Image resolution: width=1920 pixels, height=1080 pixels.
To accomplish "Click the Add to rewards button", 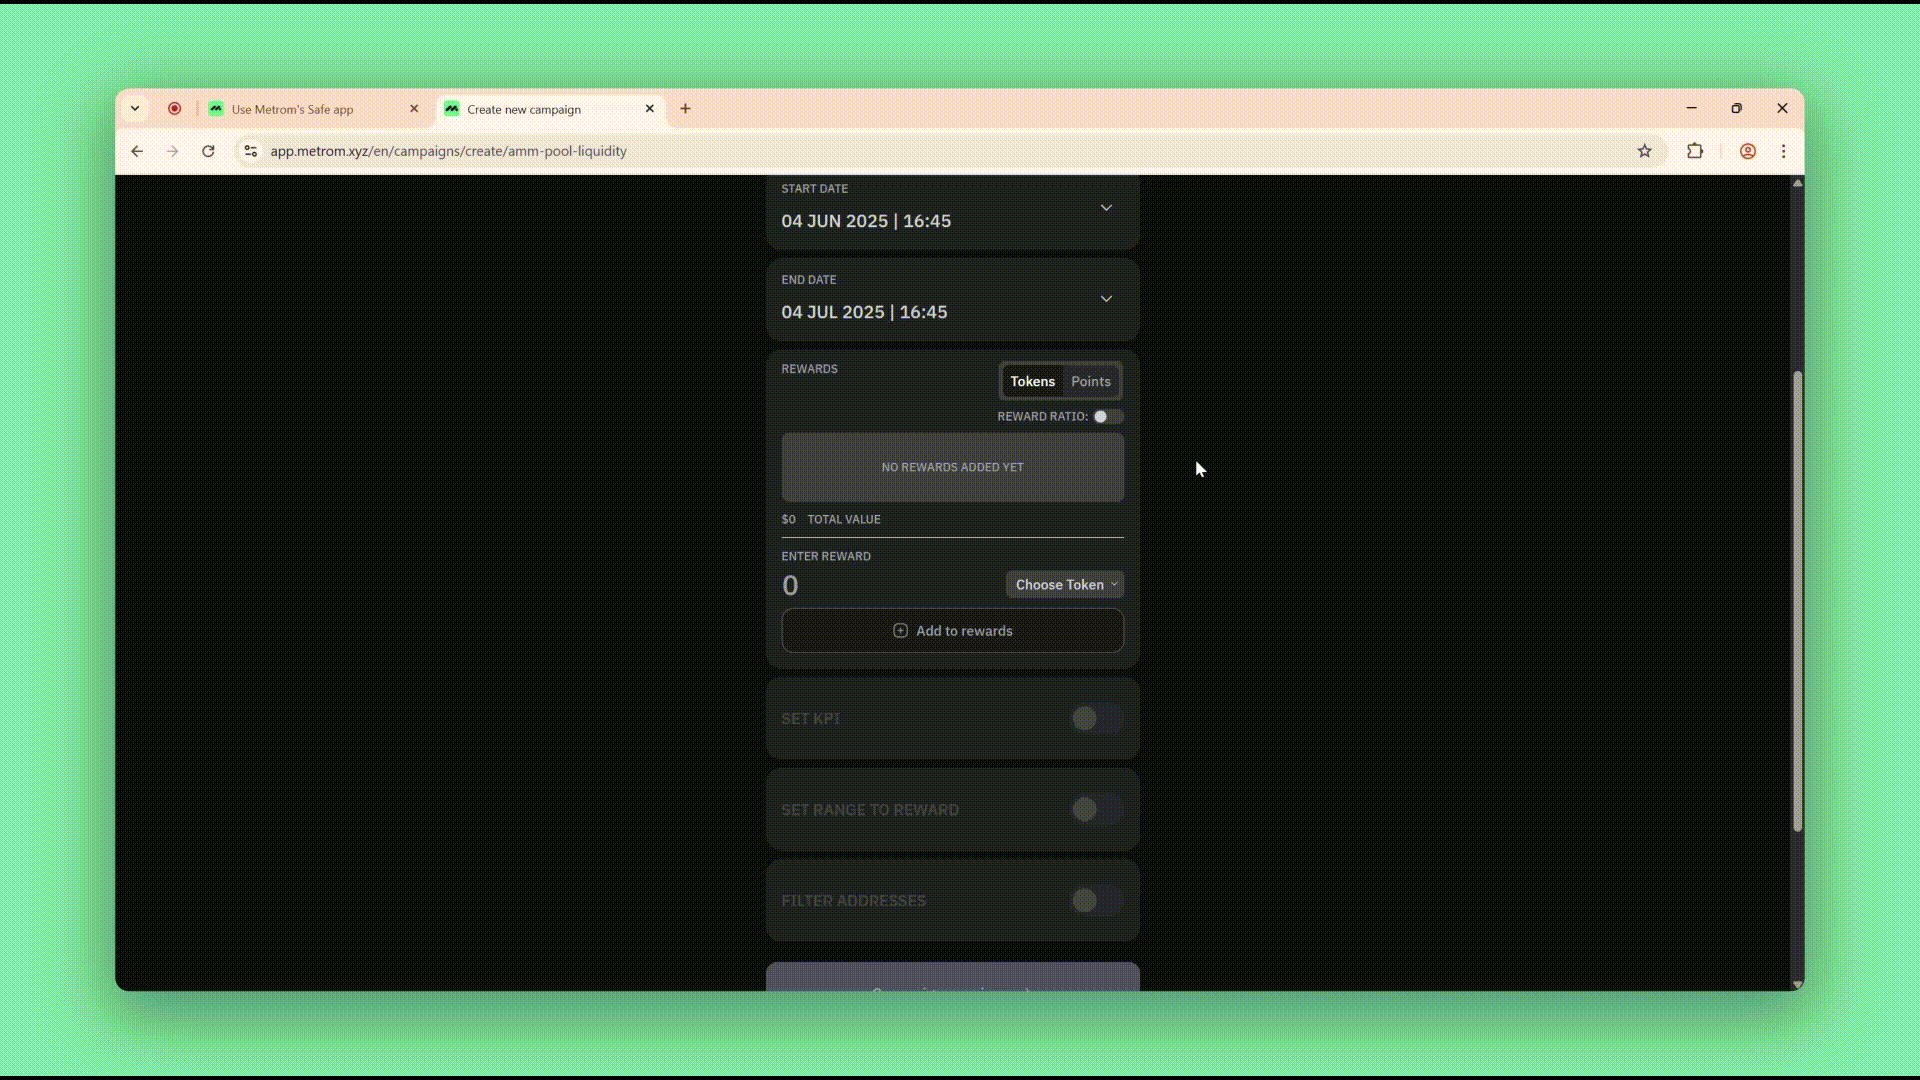I will click(952, 631).
